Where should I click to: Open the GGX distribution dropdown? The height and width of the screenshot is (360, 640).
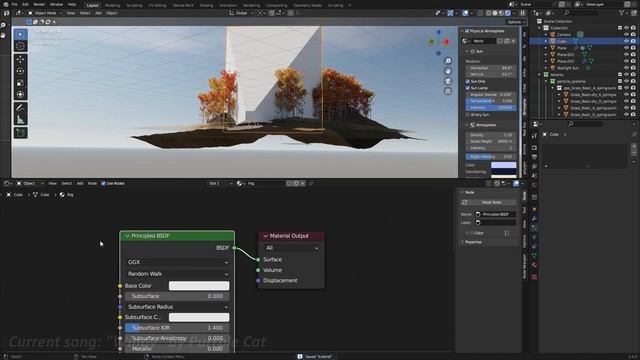pyautogui.click(x=178, y=262)
